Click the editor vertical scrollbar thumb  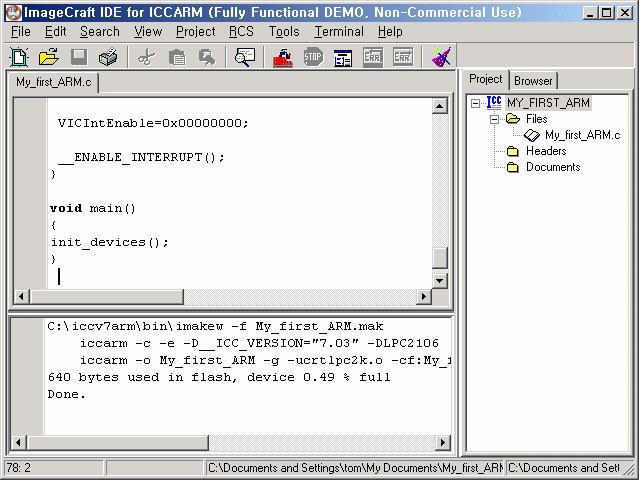pos(440,258)
